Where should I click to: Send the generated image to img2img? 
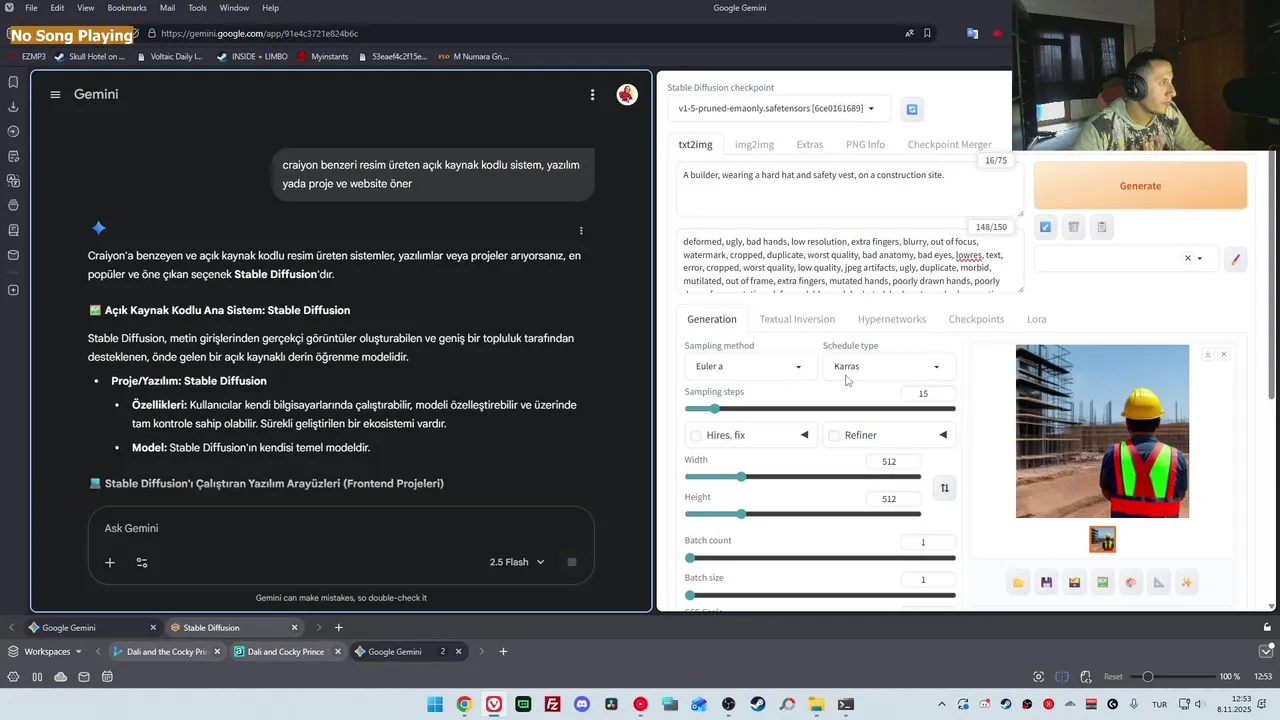click(x=1102, y=582)
